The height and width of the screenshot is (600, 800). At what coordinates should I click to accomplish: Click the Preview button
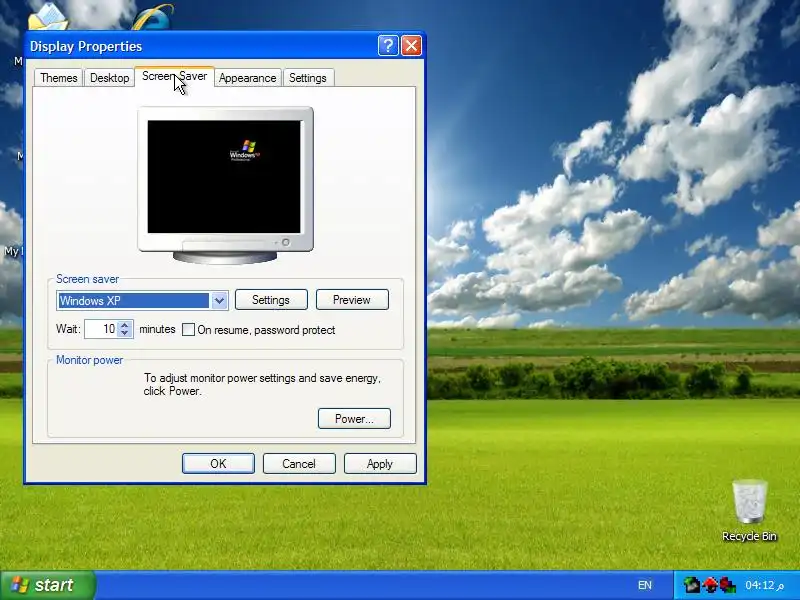(x=352, y=300)
